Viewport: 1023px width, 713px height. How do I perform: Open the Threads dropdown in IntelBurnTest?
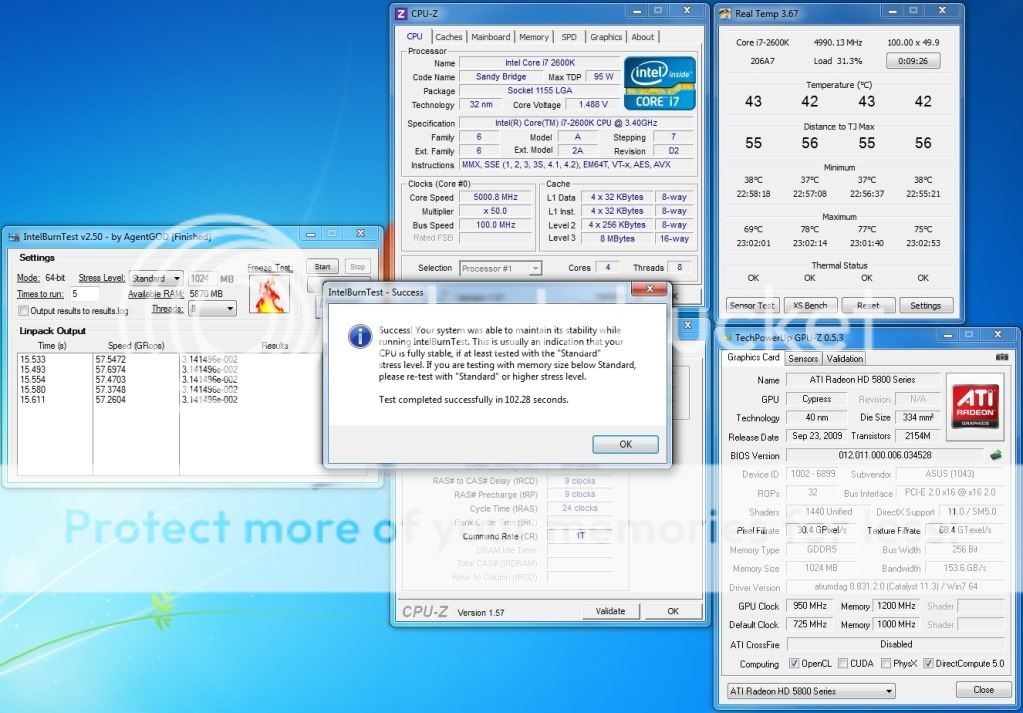213,309
